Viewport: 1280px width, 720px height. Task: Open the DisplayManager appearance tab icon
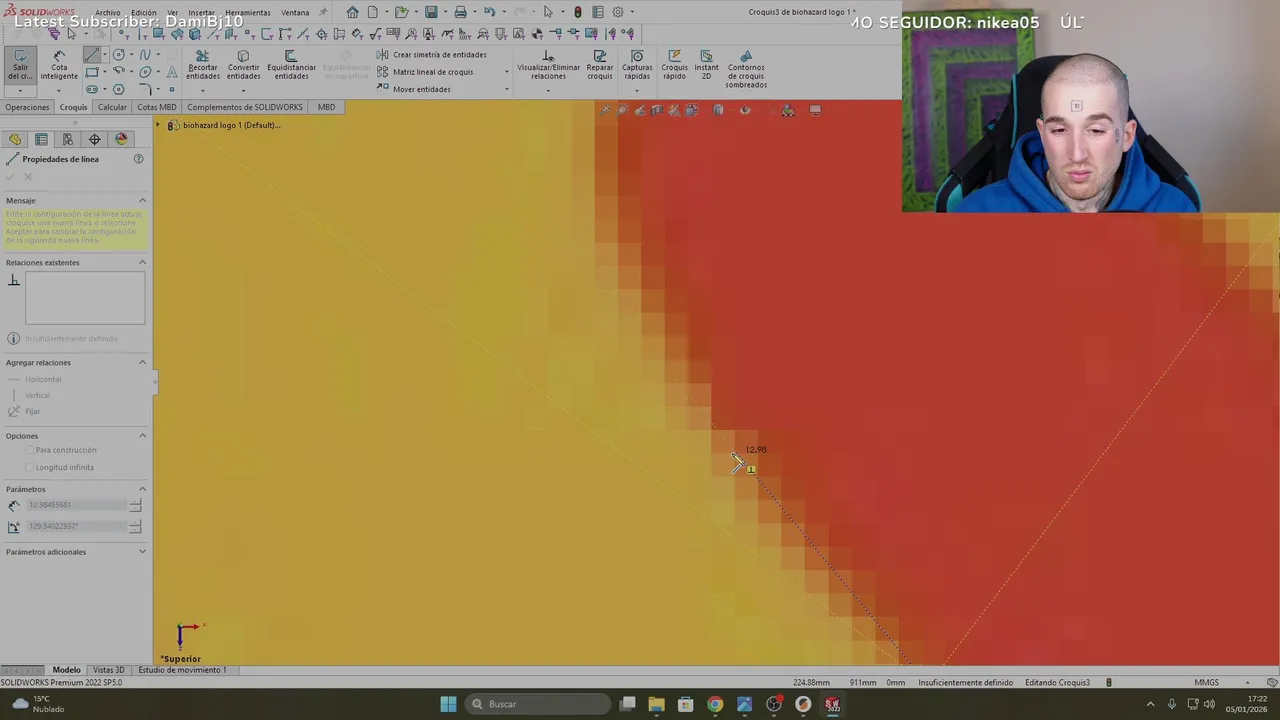point(121,139)
